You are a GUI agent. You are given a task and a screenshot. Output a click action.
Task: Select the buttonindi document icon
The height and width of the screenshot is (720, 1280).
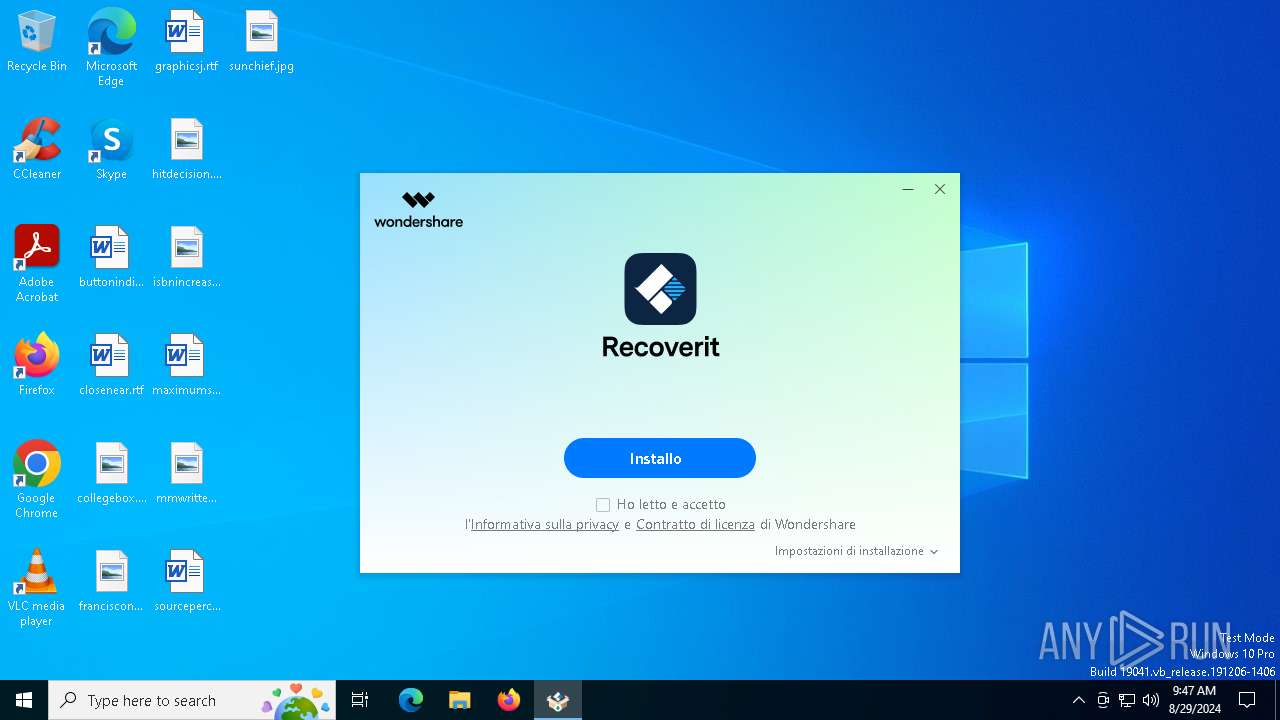111,258
